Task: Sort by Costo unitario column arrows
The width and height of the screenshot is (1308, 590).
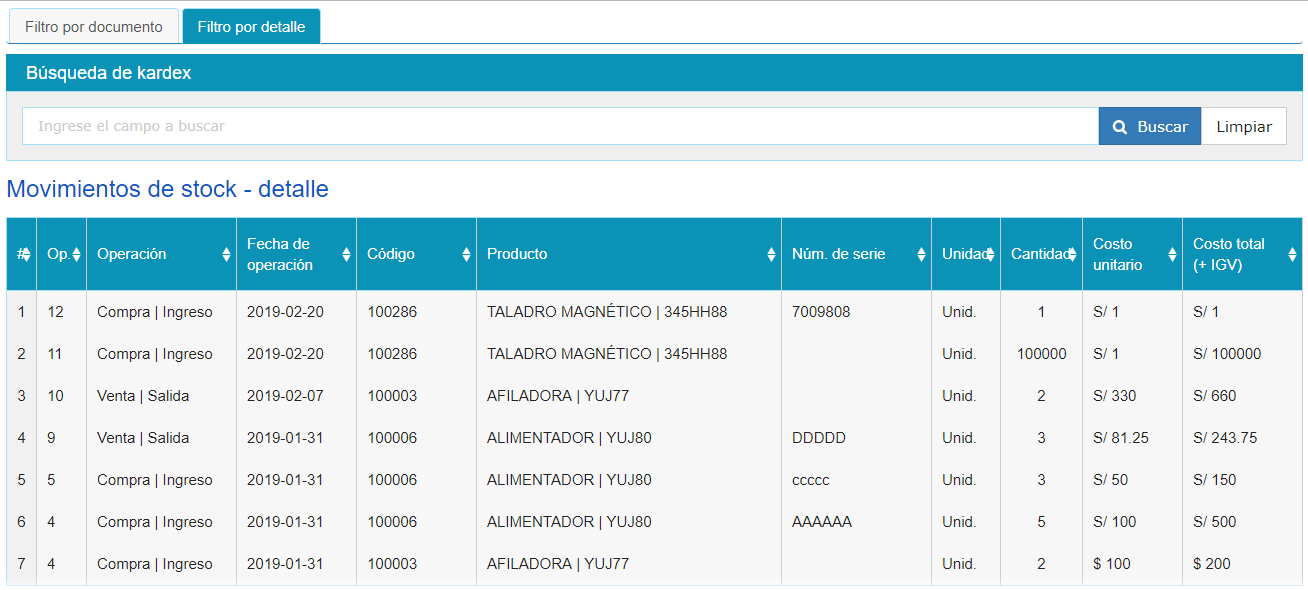Action: point(1172,255)
